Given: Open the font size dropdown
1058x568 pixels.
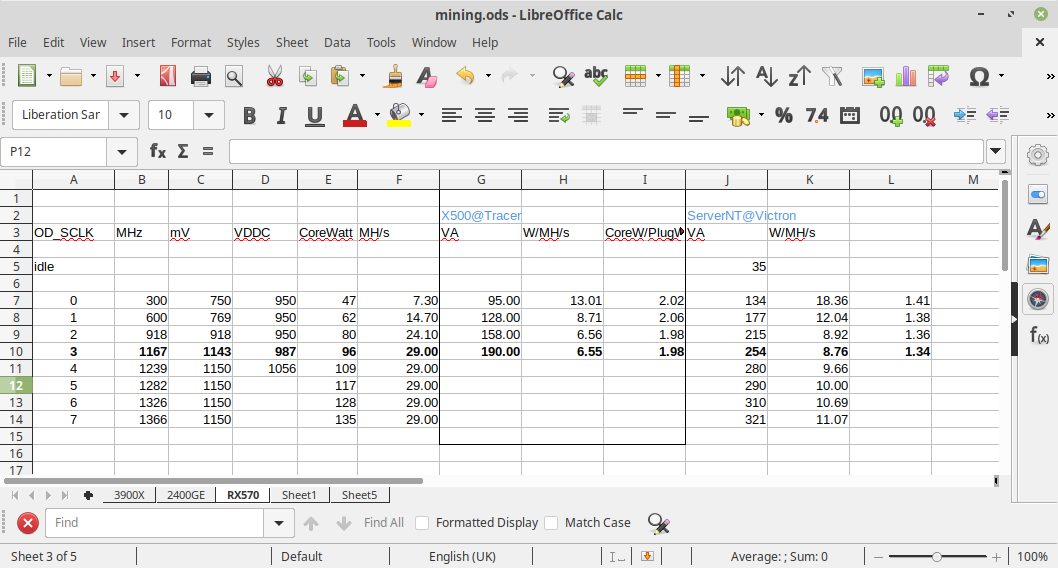Looking at the screenshot, I should pyautogui.click(x=209, y=115).
